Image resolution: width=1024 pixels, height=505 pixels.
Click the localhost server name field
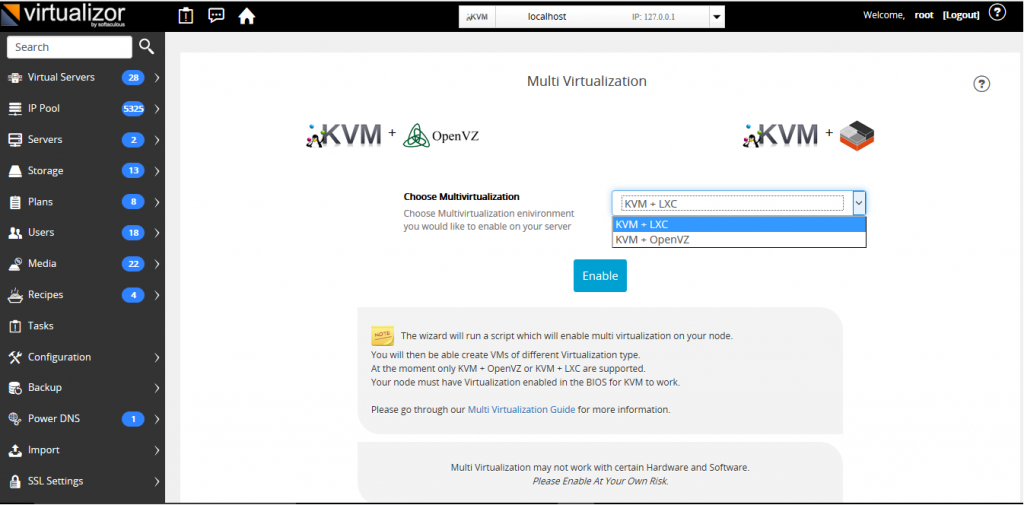[547, 17]
